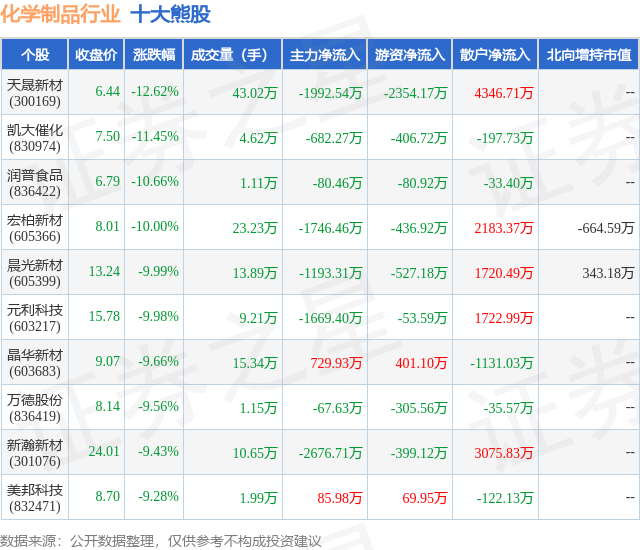The width and height of the screenshot is (640, 550).
Task: Click main inflow value -2676.71万
Action: click(x=330, y=453)
